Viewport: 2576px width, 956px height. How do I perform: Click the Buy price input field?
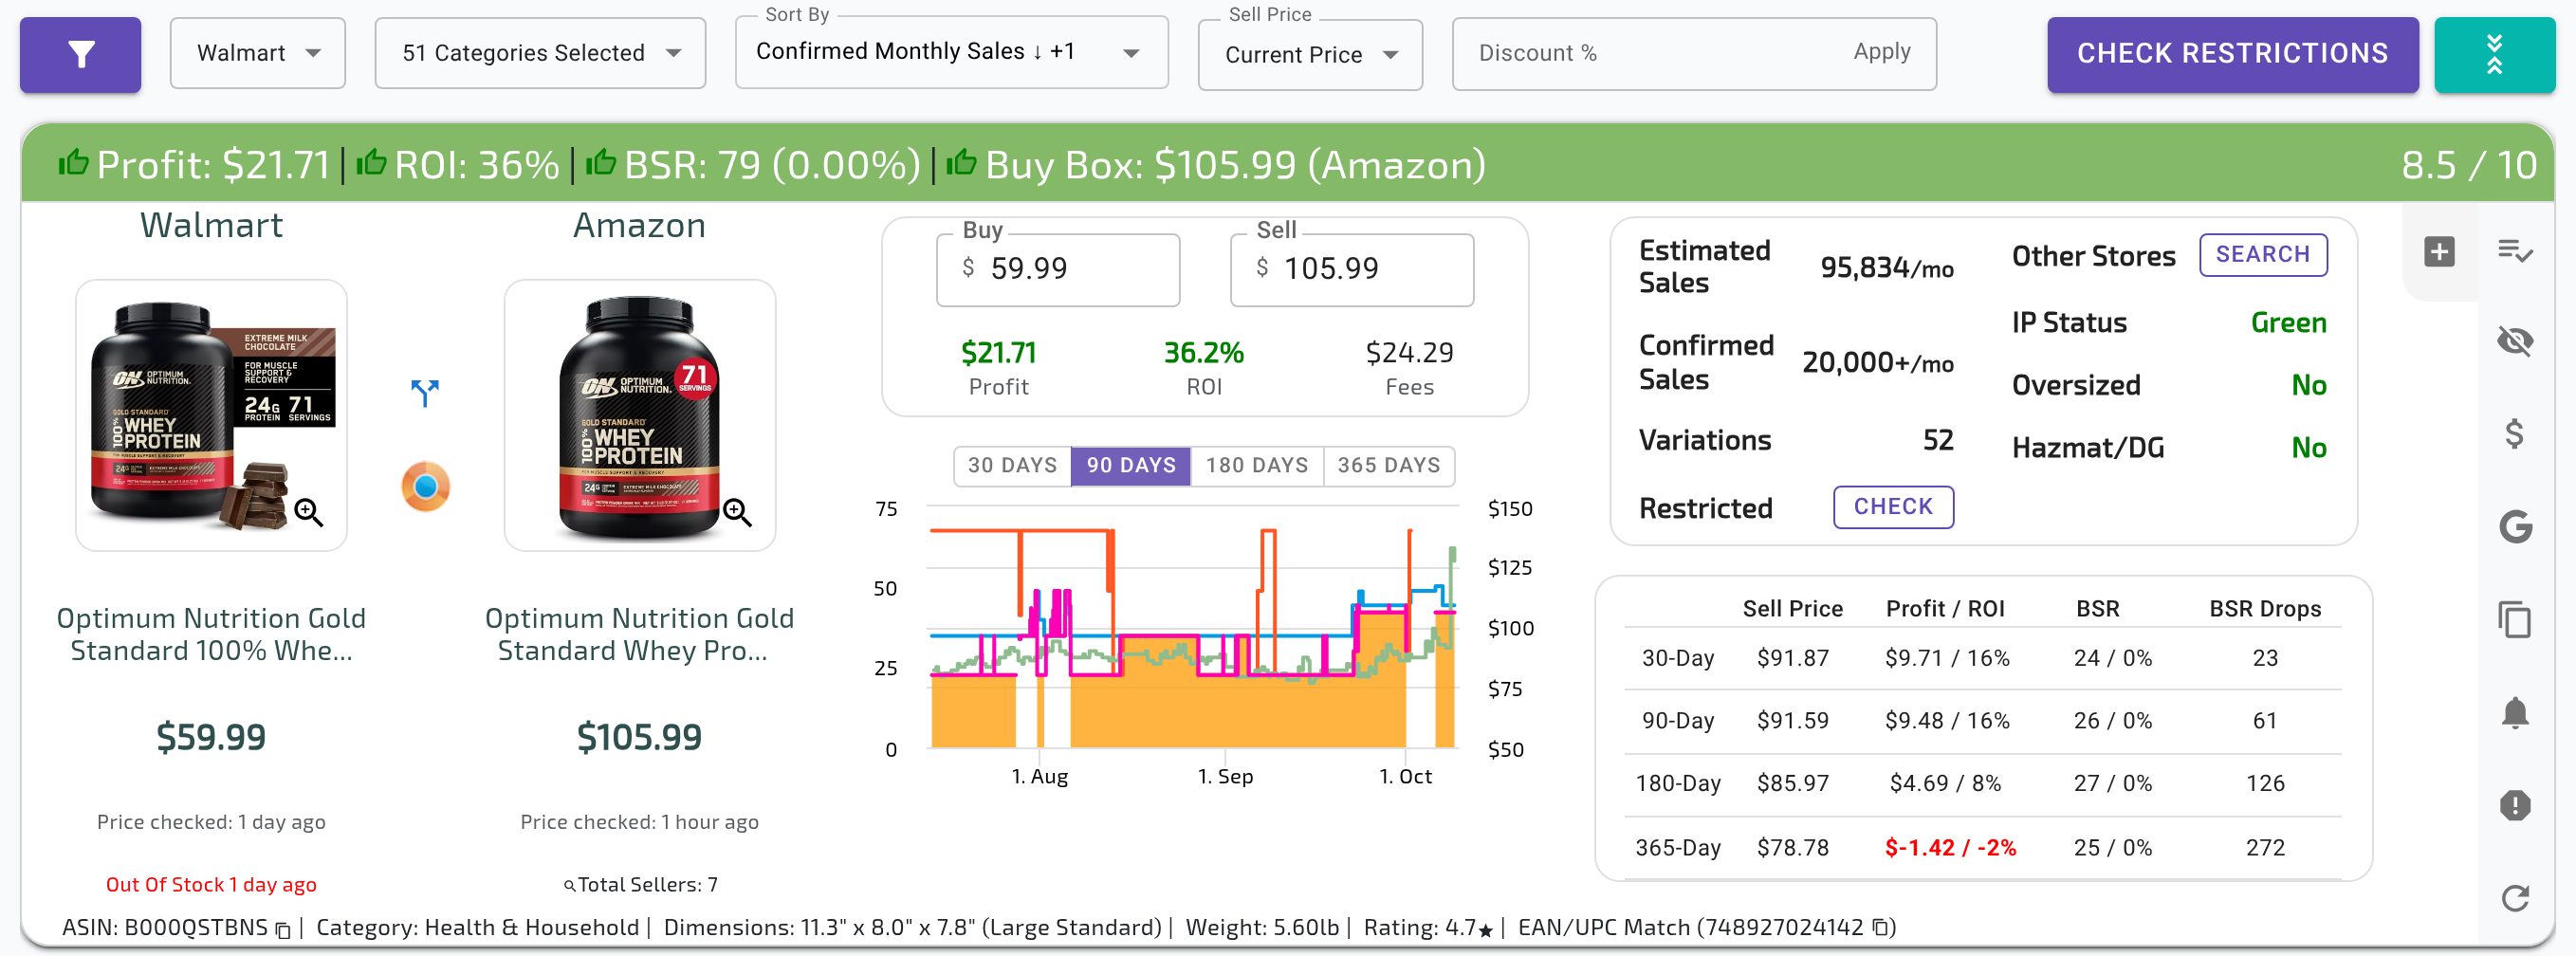(x=1057, y=269)
